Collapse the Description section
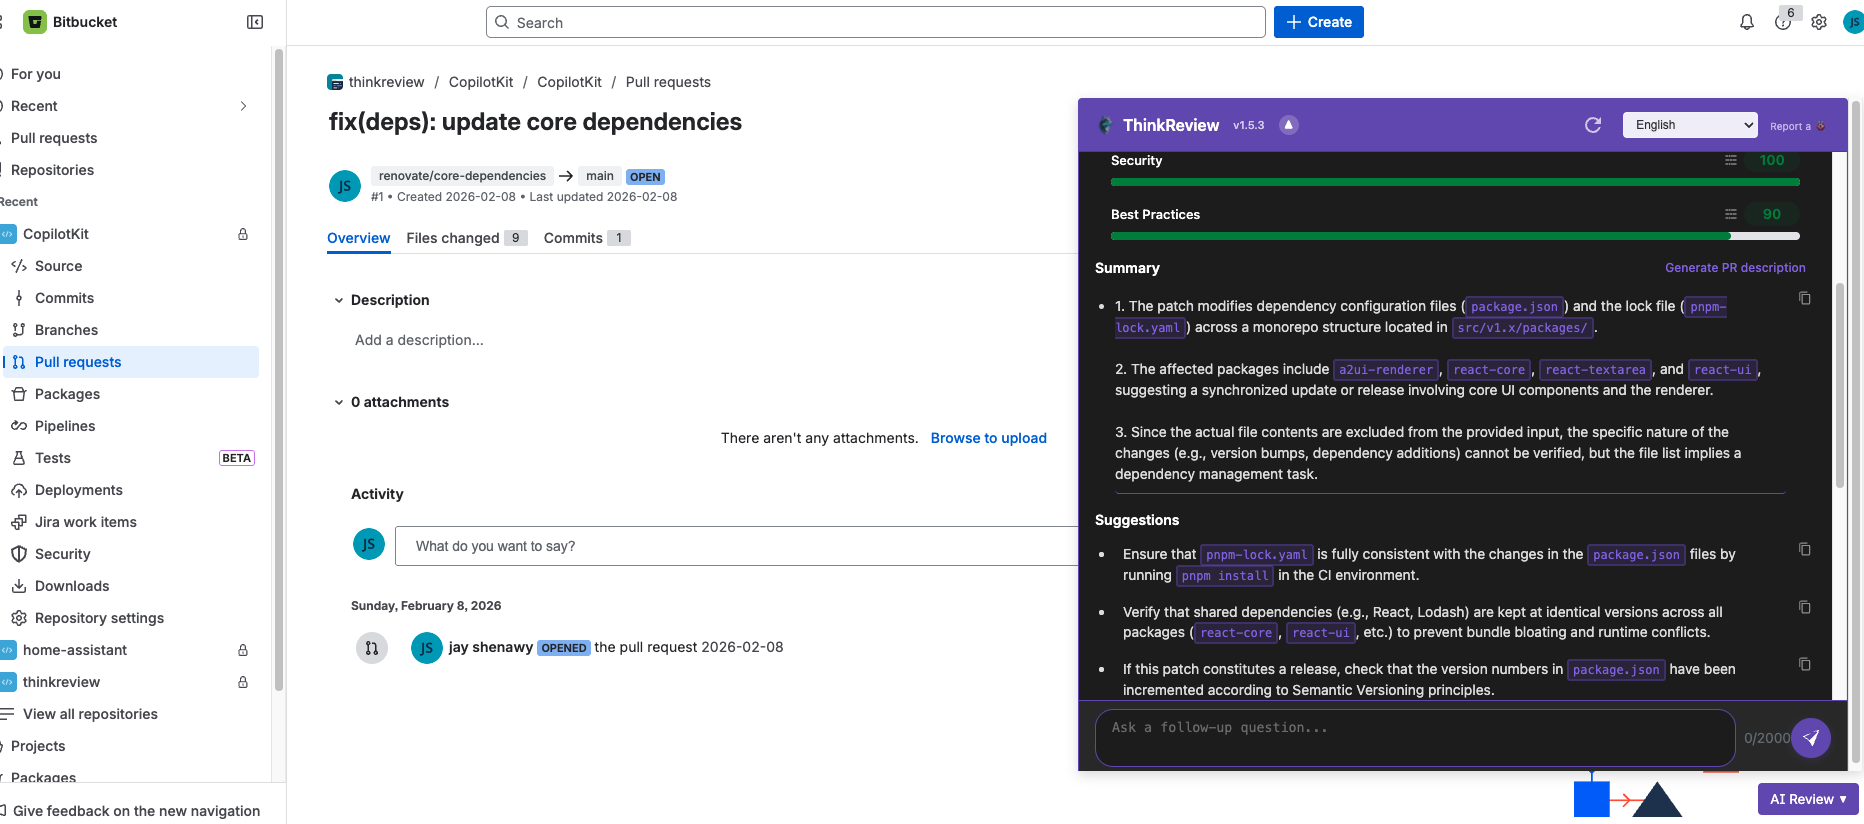Image resolution: width=1864 pixels, height=824 pixels. [x=339, y=300]
